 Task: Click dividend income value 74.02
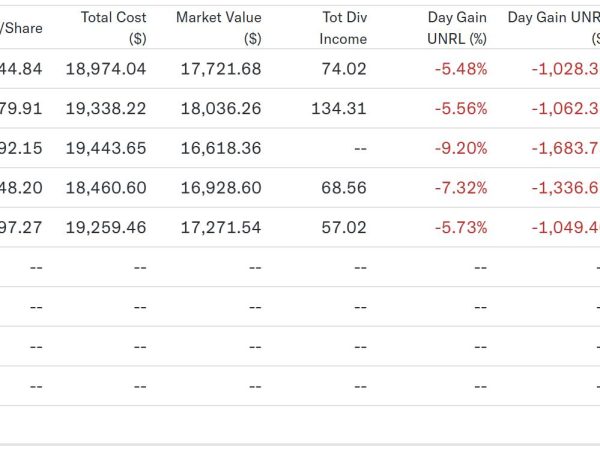click(344, 69)
